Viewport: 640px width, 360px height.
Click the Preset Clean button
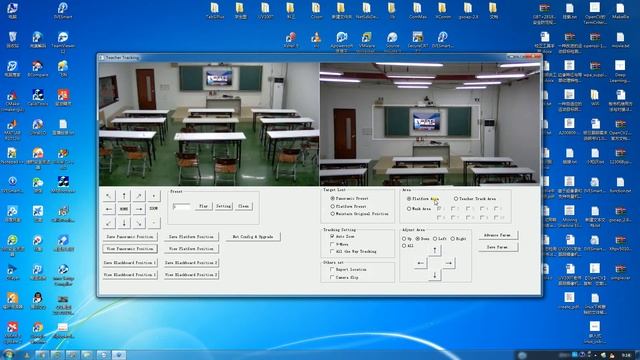(243, 207)
